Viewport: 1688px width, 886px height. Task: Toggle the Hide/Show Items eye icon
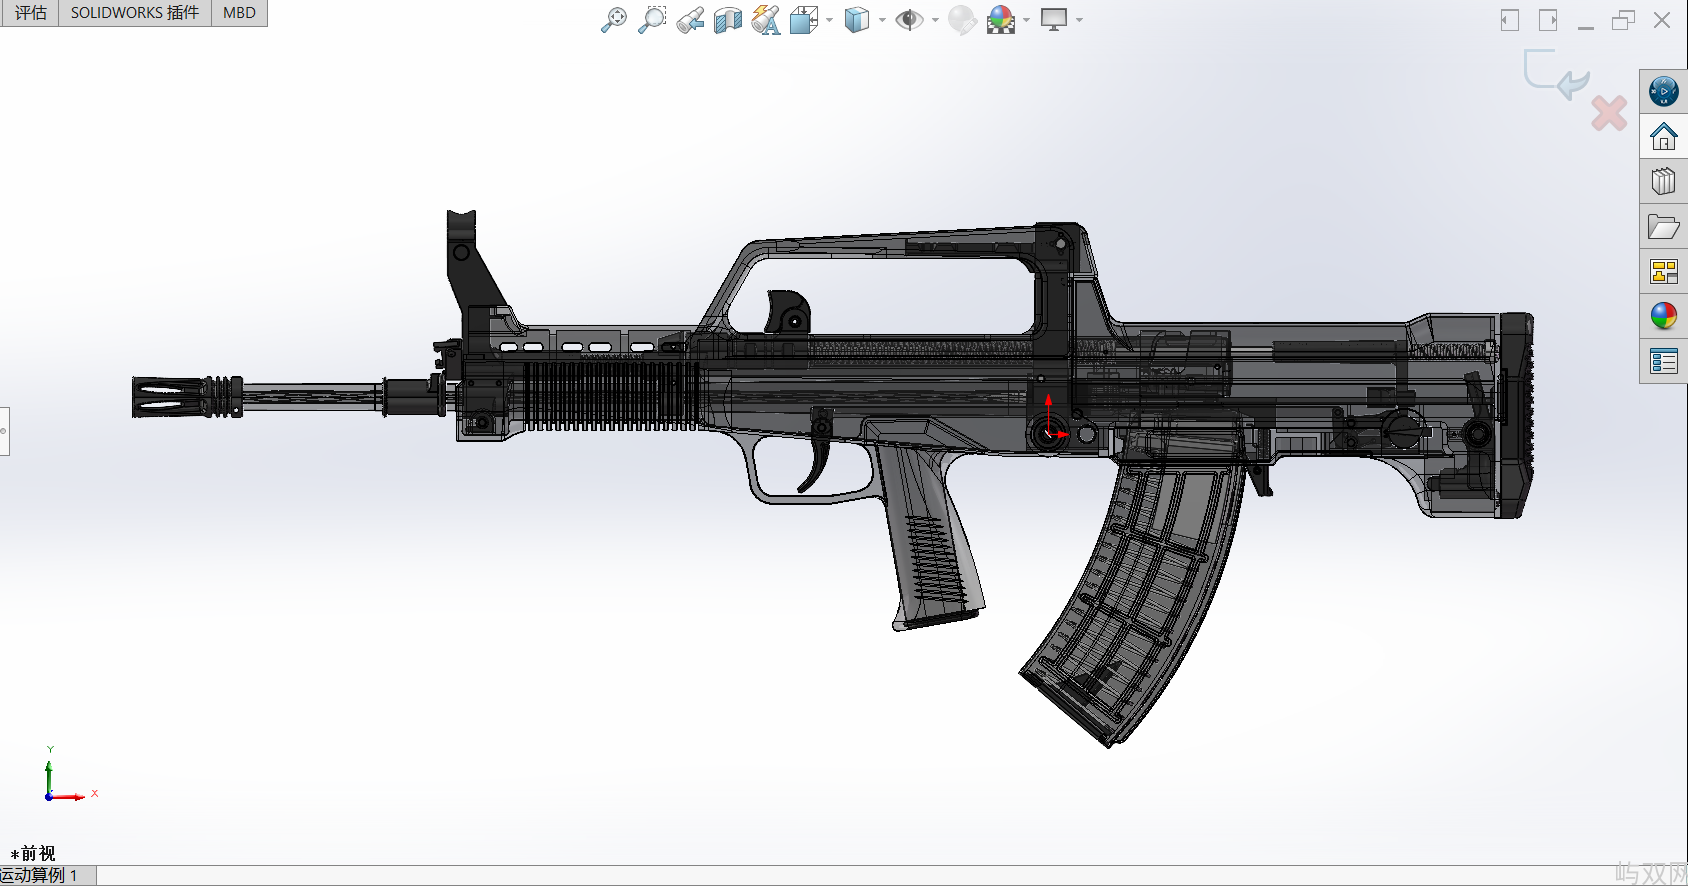909,19
